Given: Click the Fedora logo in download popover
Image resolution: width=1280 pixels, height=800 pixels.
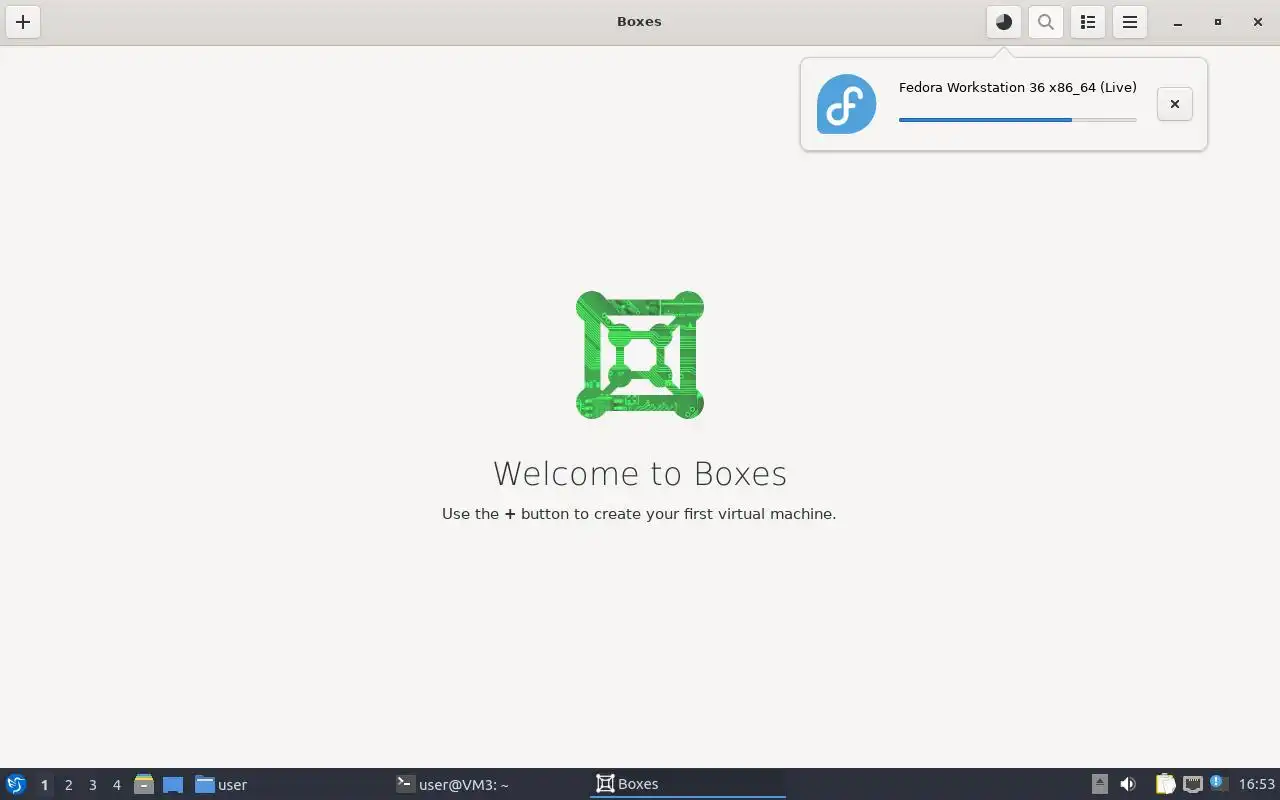Looking at the screenshot, I should pyautogui.click(x=846, y=104).
